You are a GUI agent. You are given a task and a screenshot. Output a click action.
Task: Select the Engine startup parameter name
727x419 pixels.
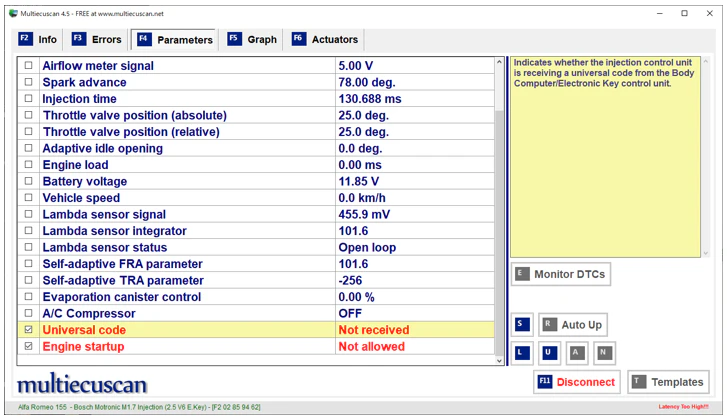[x=83, y=347]
